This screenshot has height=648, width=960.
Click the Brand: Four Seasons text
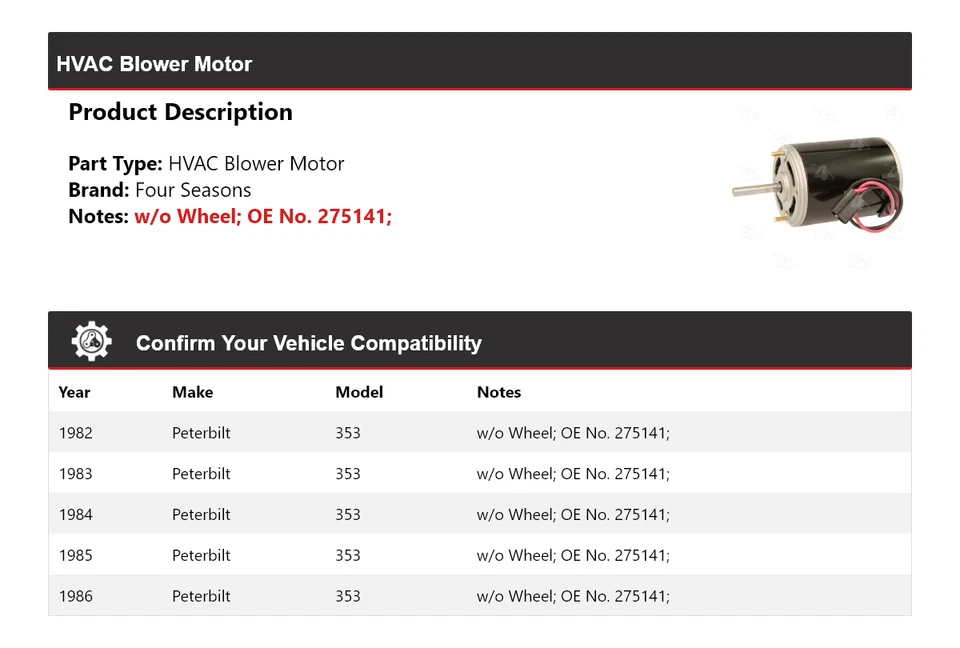[x=160, y=190]
